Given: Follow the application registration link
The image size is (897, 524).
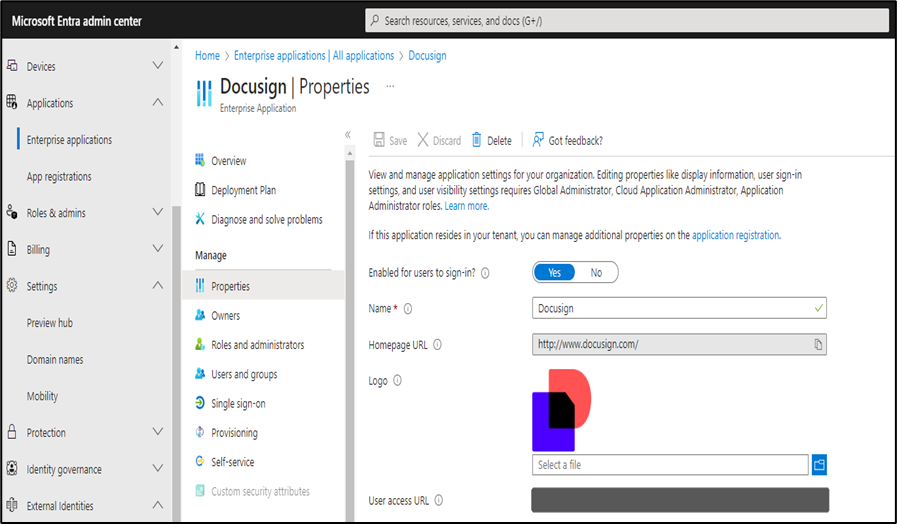Looking at the screenshot, I should (735, 236).
